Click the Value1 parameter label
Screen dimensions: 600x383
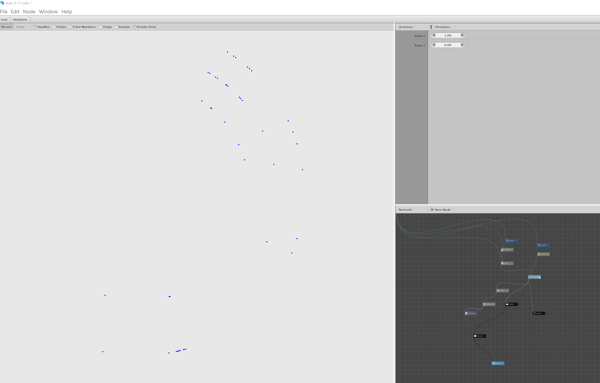[x=419, y=36]
